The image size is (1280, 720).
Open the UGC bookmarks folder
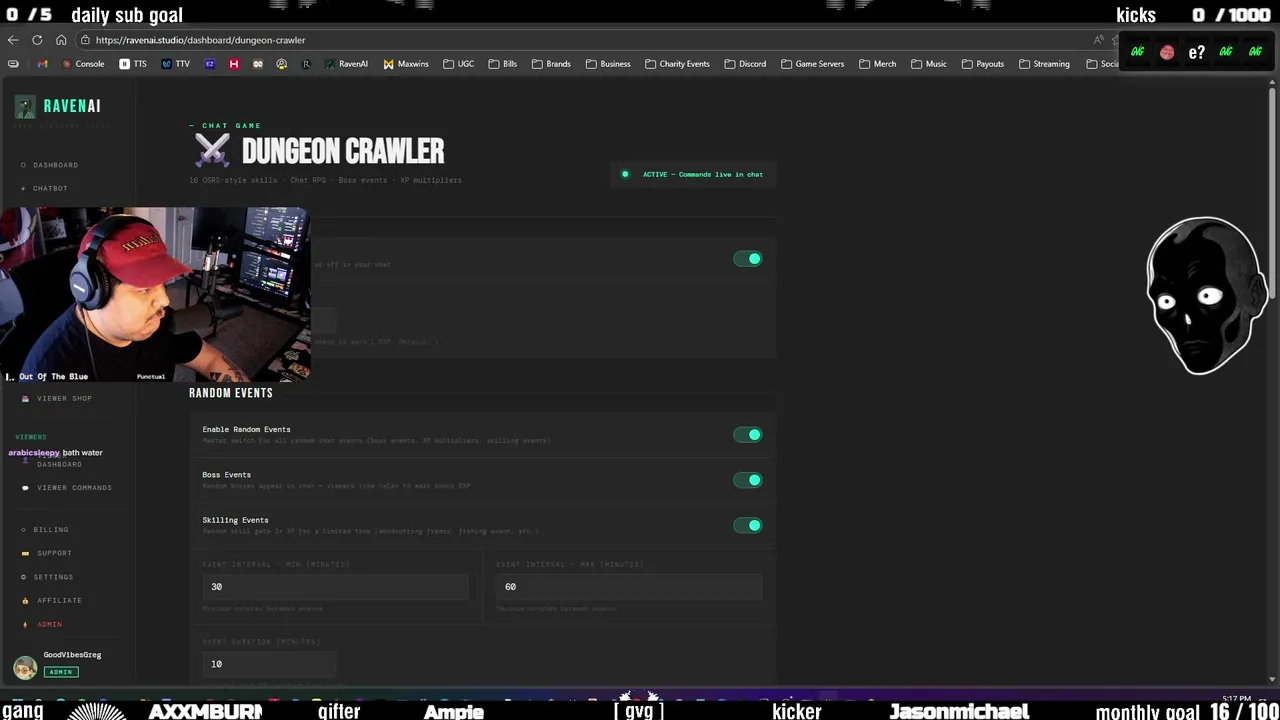(x=458, y=64)
